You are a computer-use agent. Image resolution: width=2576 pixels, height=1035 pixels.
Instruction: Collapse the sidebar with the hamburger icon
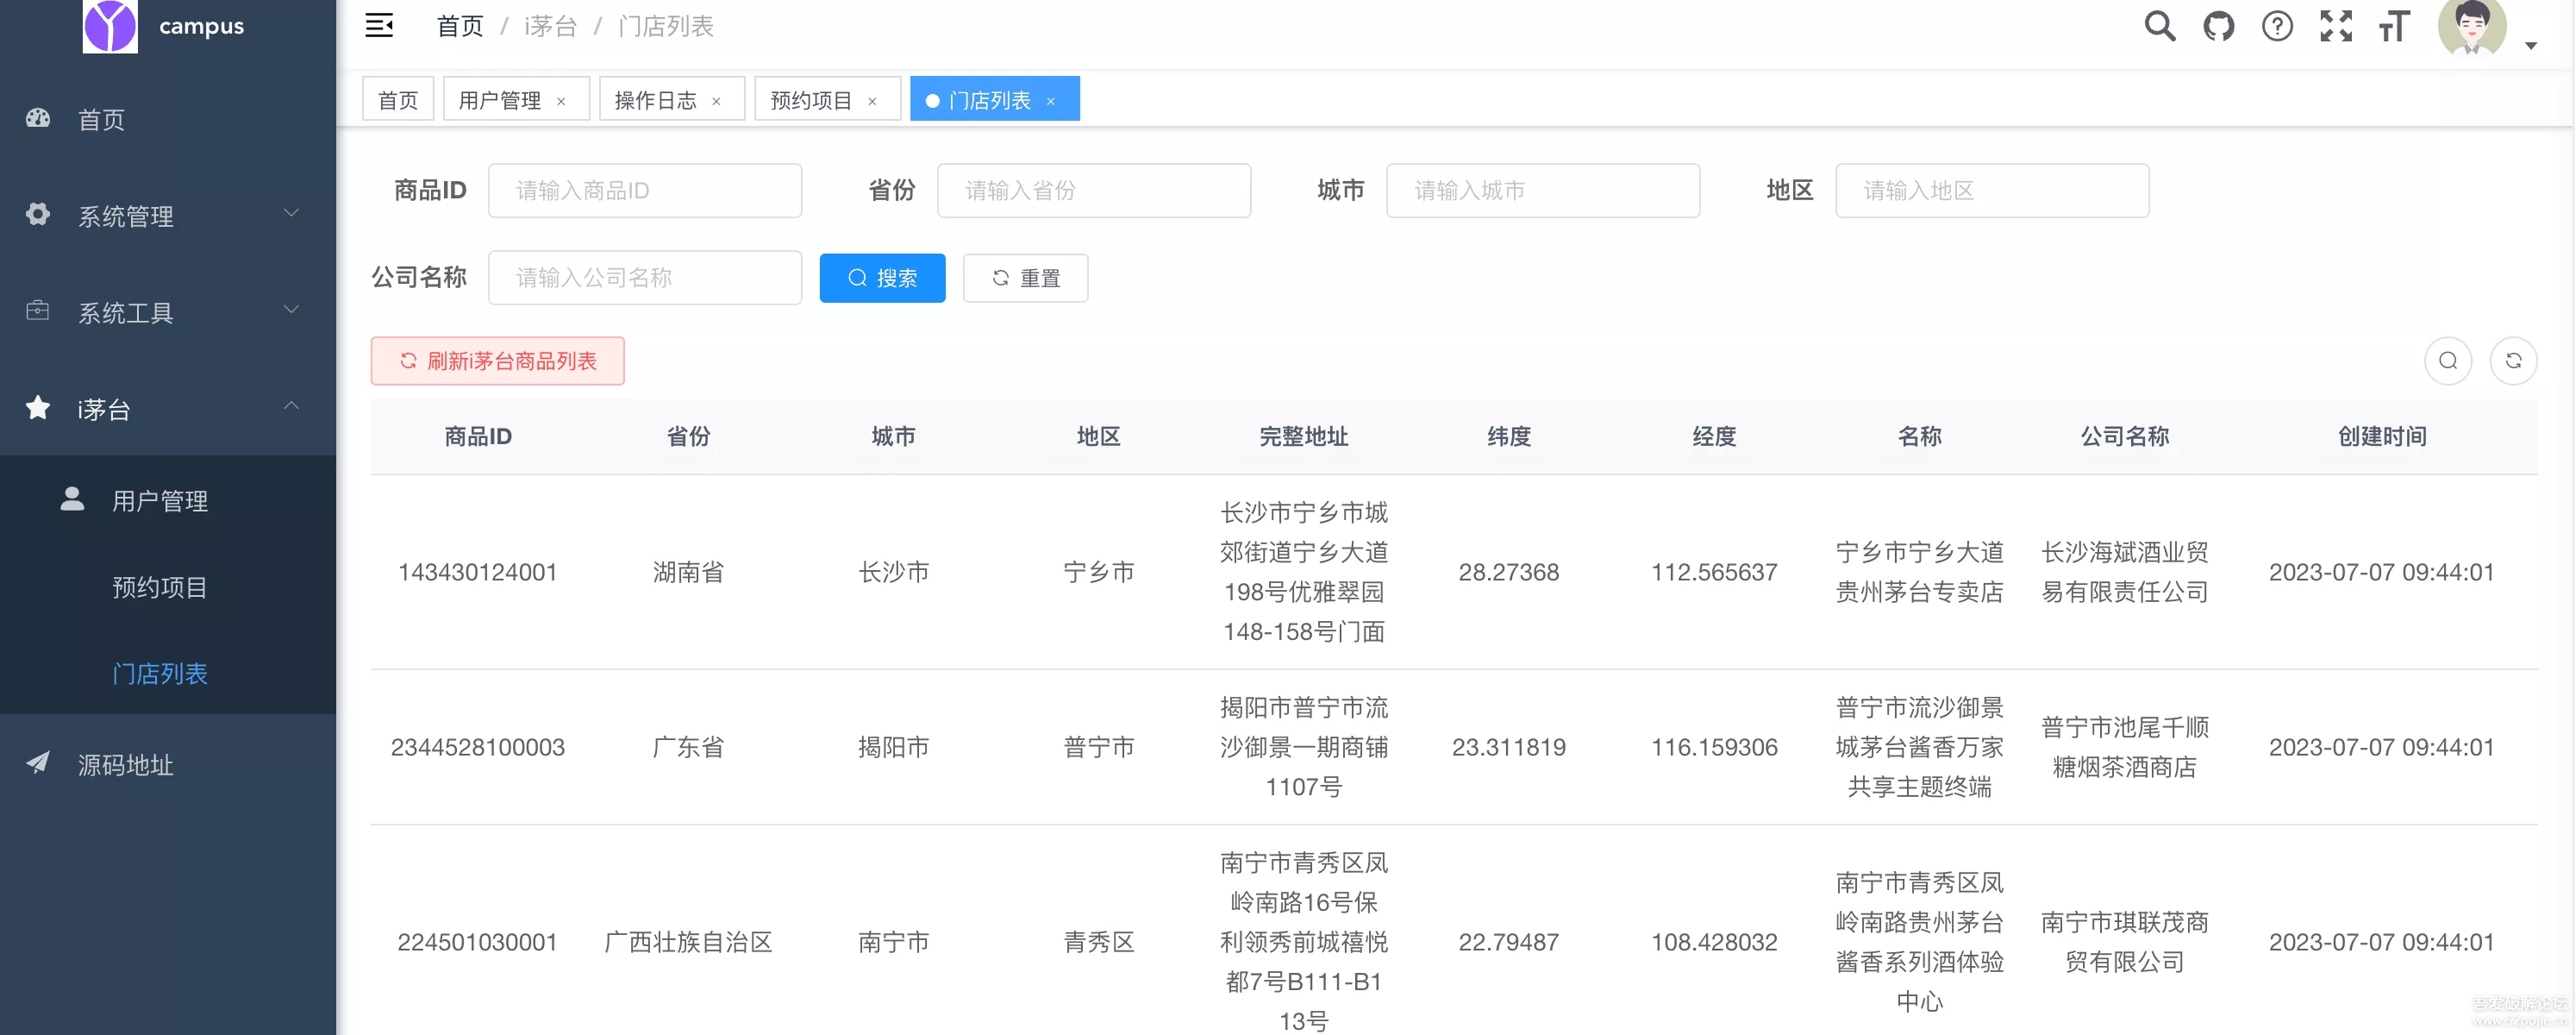[x=379, y=26]
